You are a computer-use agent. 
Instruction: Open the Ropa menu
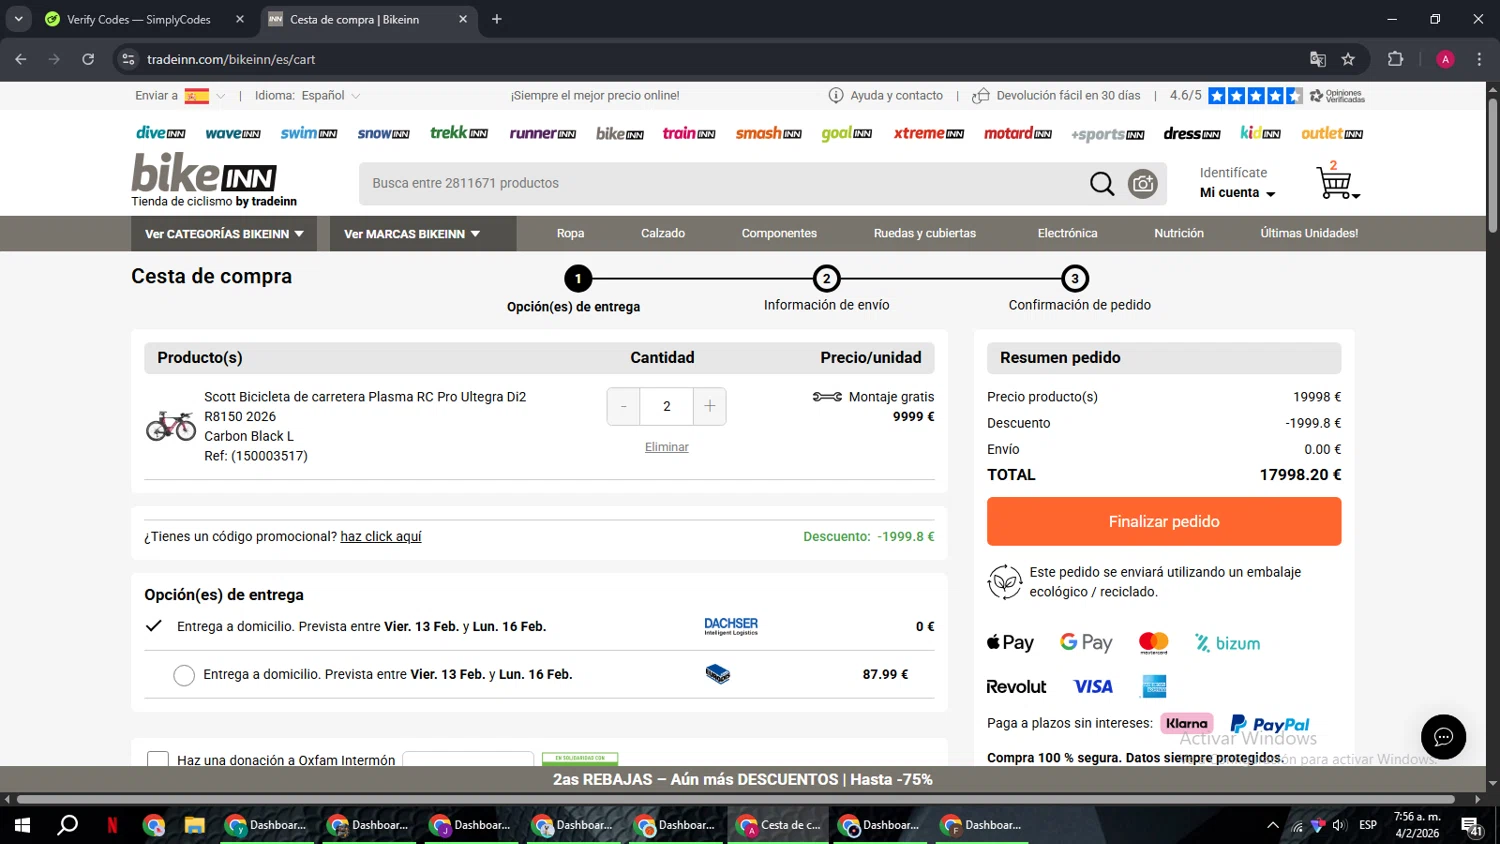(x=570, y=233)
